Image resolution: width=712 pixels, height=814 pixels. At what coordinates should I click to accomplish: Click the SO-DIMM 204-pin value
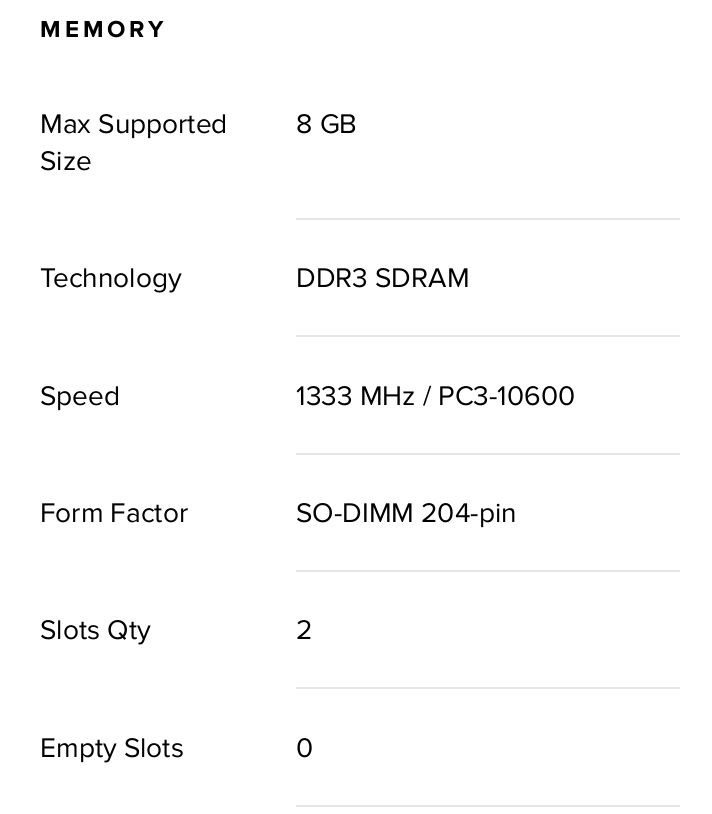(x=406, y=514)
